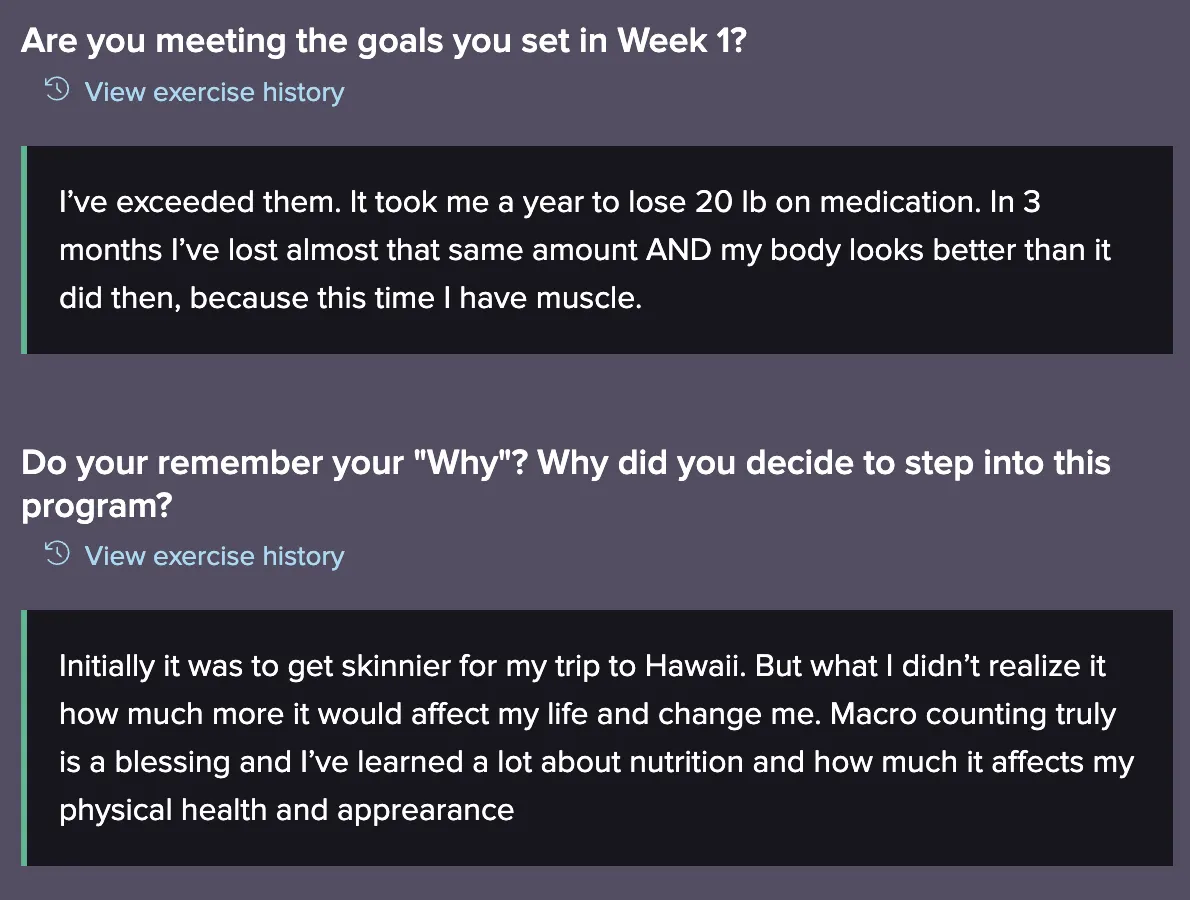Click the word "AND" in the first answer
This screenshot has height=900, width=1190.
pos(678,250)
